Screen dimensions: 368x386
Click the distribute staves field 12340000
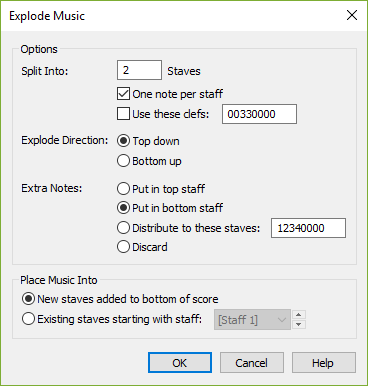(x=308, y=228)
